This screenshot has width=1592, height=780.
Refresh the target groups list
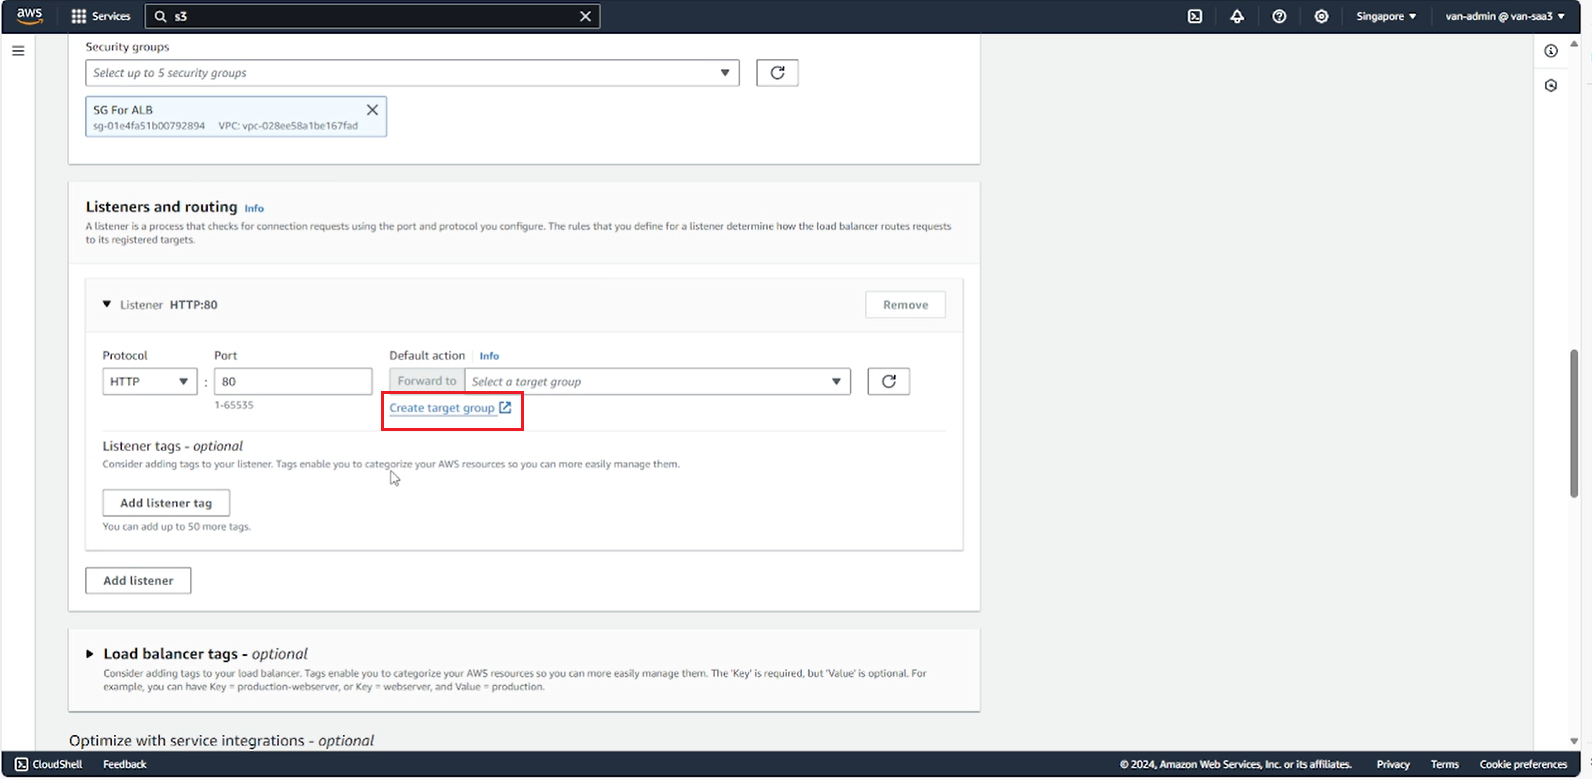[888, 381]
